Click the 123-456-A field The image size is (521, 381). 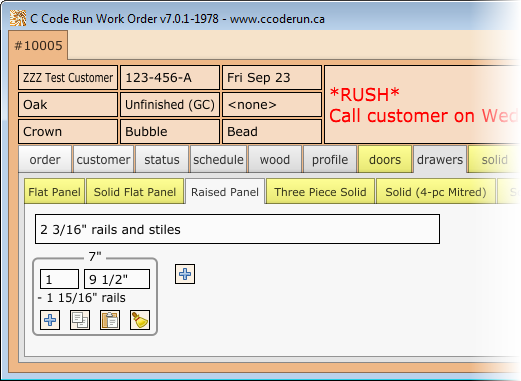[x=170, y=78]
